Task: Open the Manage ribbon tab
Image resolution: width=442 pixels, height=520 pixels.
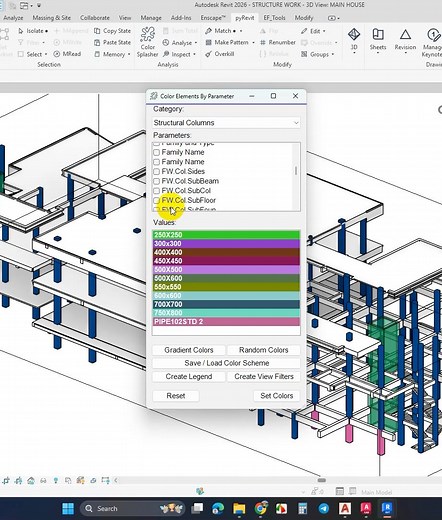Action: tap(151, 18)
